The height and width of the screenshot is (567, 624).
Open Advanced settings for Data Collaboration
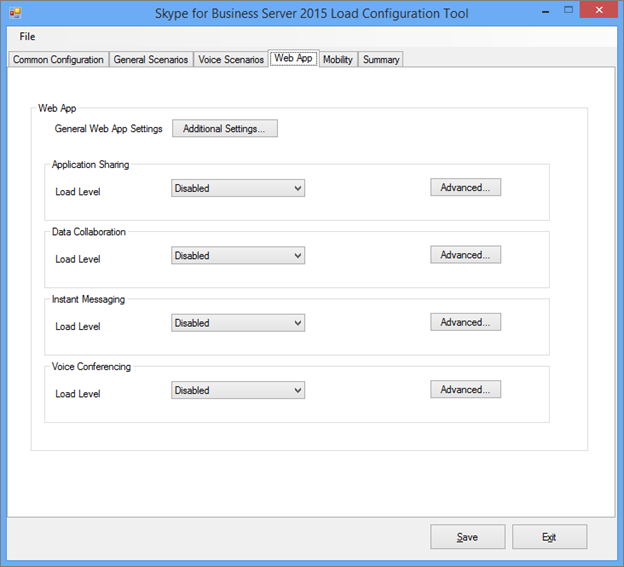point(466,255)
